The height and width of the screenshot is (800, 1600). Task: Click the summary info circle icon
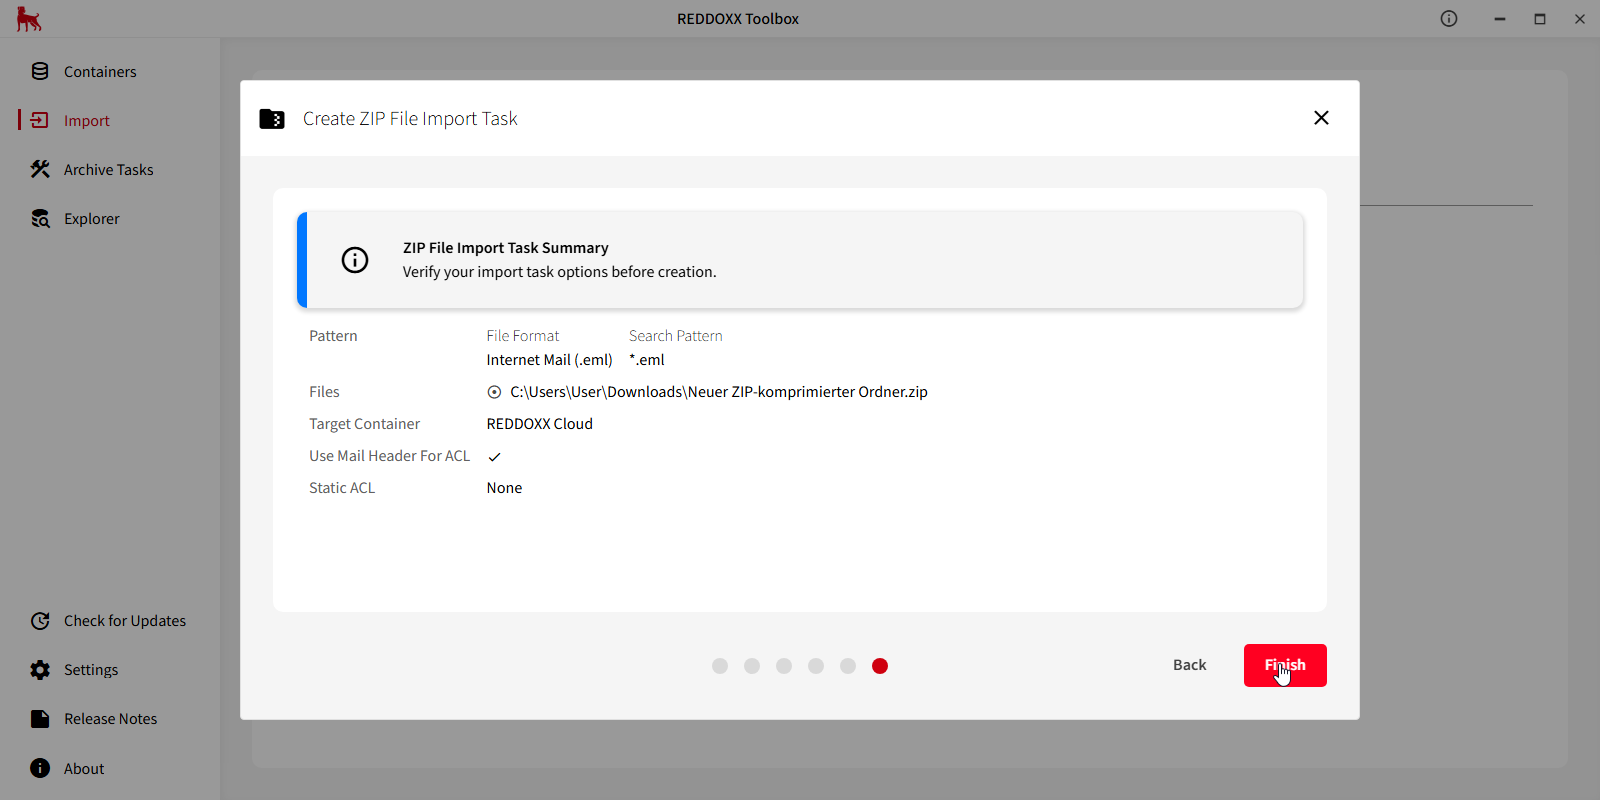355,260
